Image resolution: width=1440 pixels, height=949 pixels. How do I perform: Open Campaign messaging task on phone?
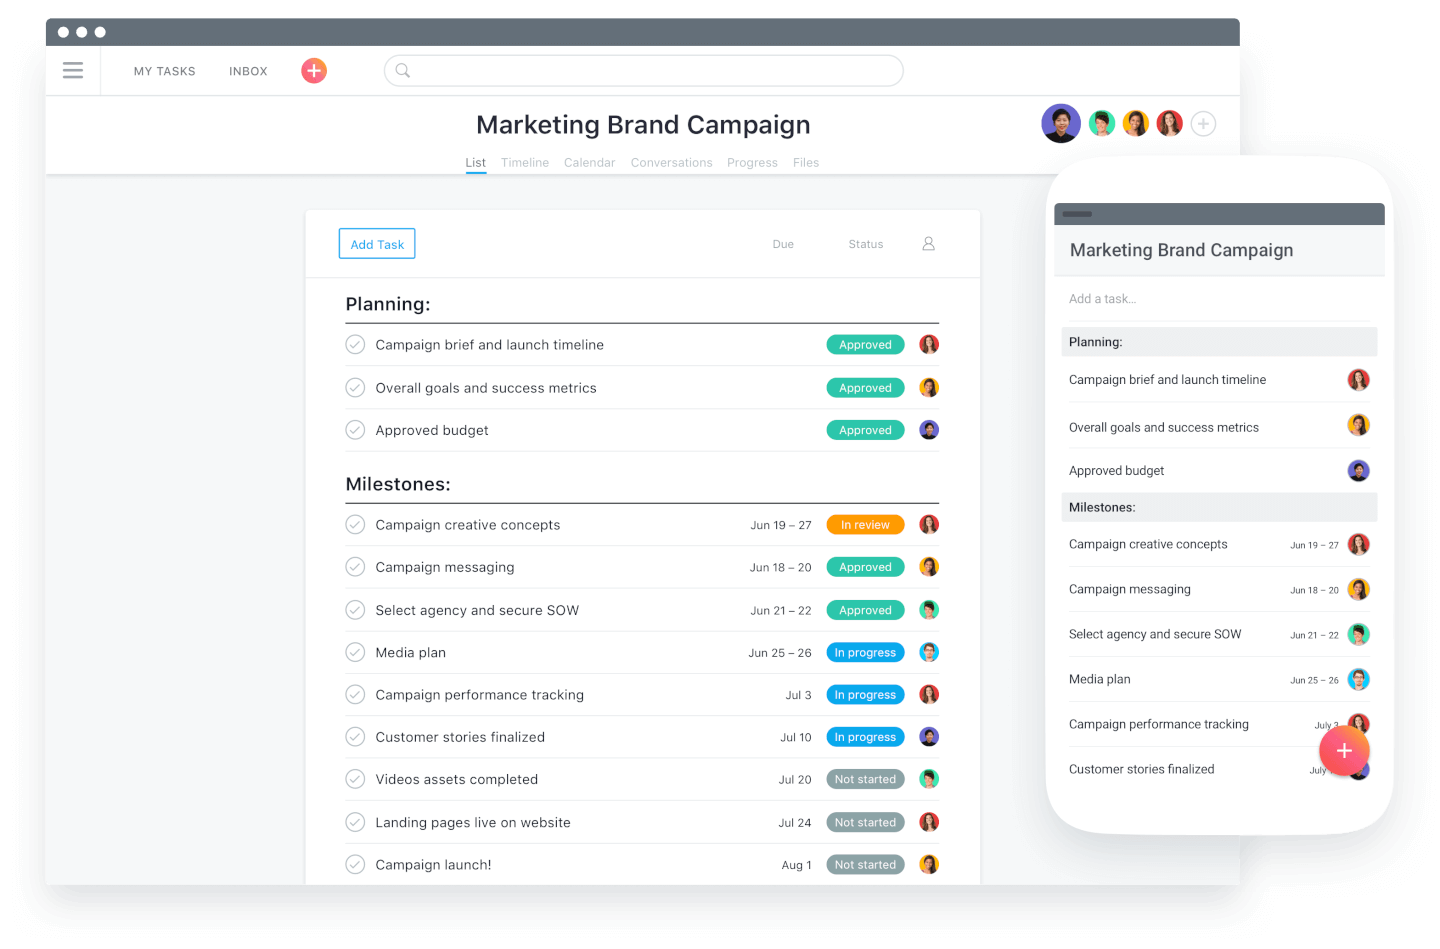1130,589
